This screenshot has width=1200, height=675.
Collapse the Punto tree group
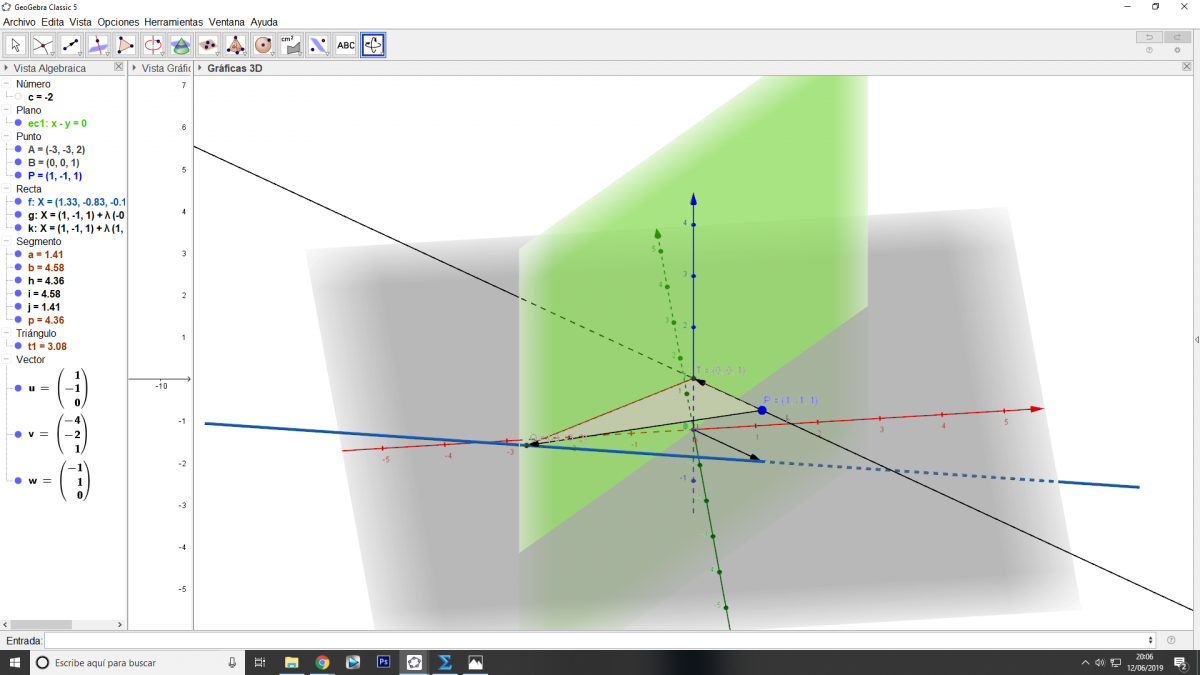click(8, 136)
